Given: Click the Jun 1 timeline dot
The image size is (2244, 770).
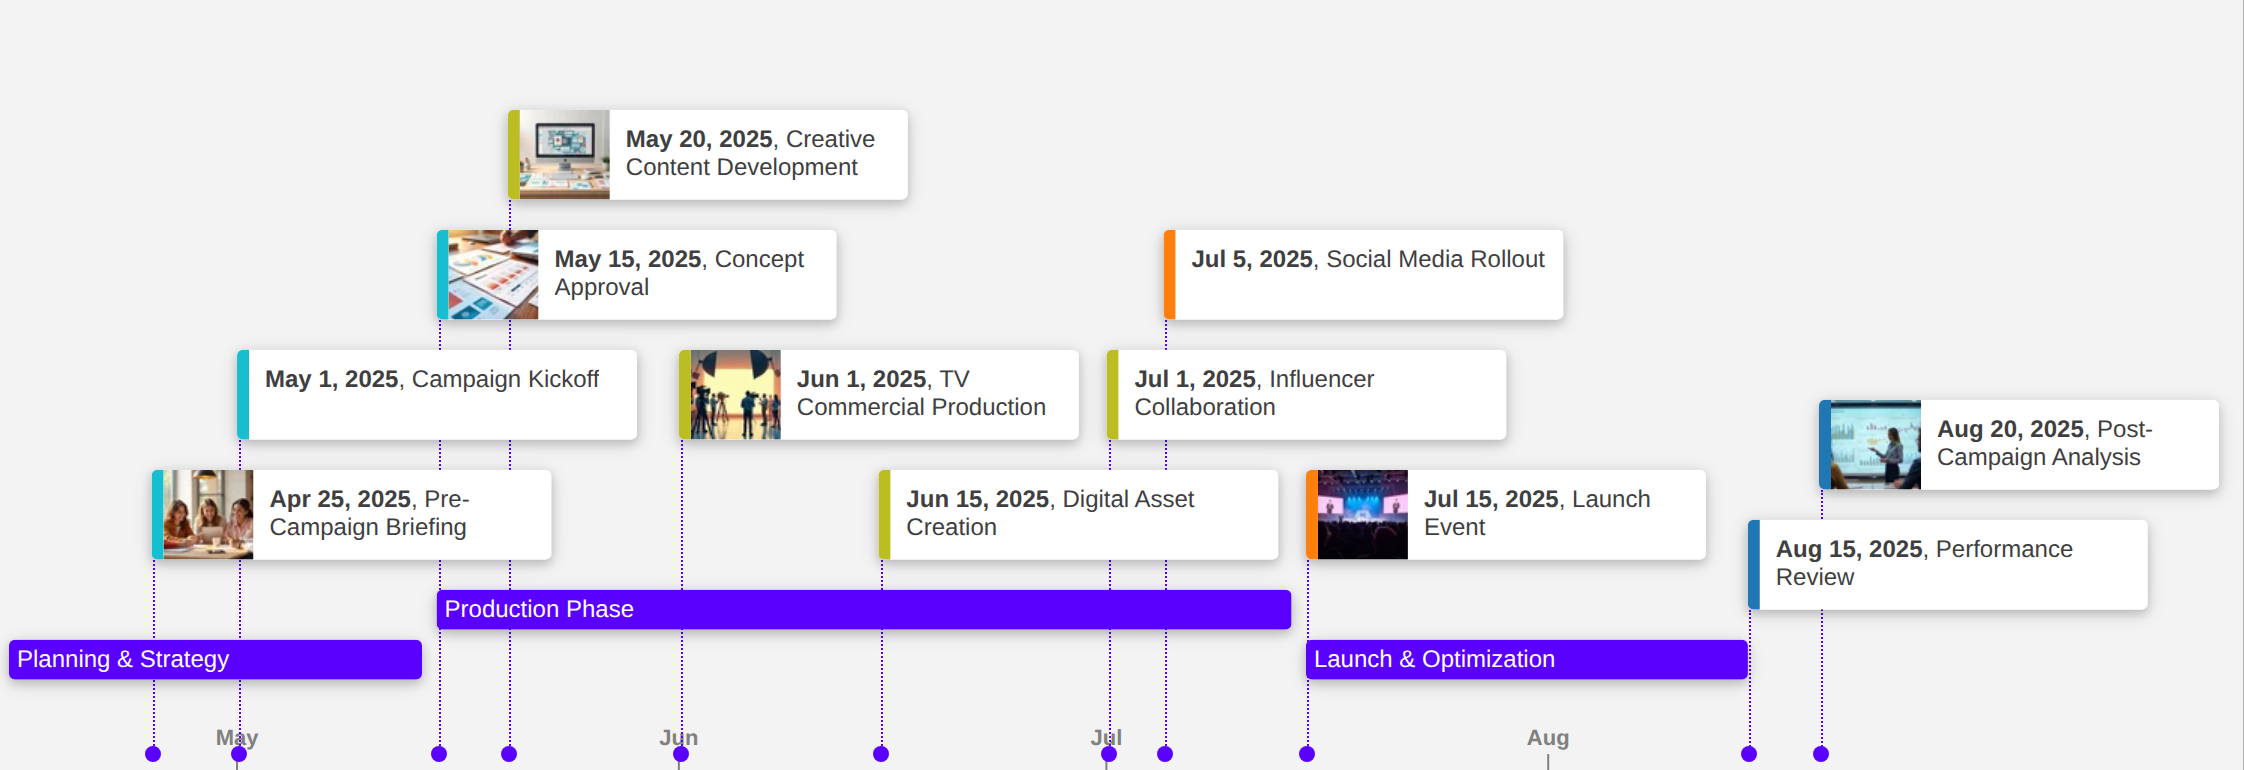Looking at the screenshot, I should coord(681,754).
